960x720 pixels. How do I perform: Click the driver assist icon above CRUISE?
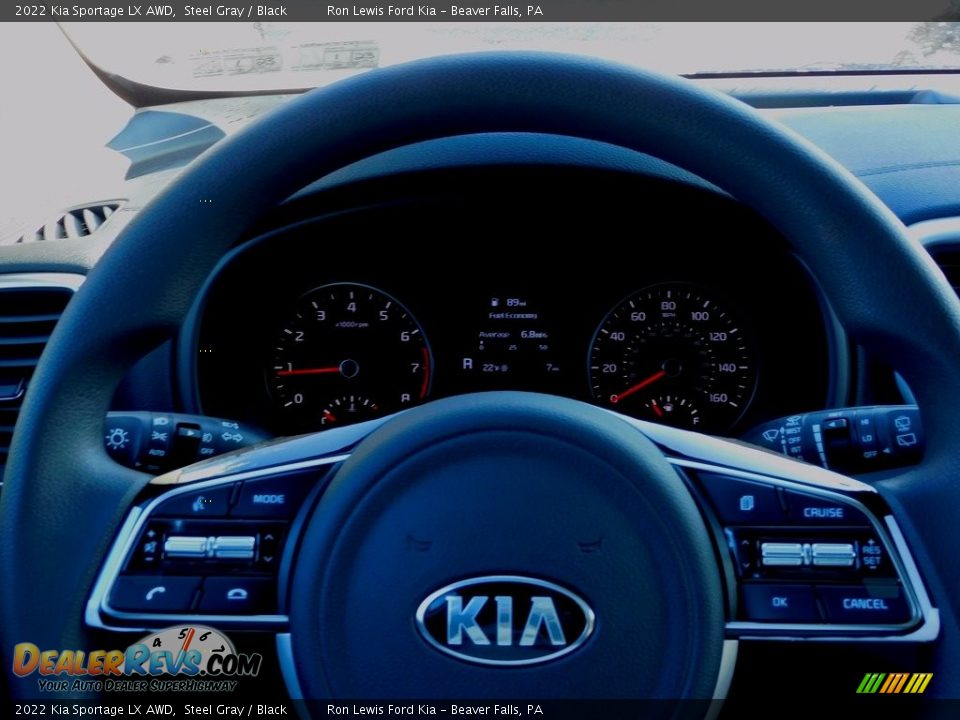pyautogui.click(x=746, y=502)
